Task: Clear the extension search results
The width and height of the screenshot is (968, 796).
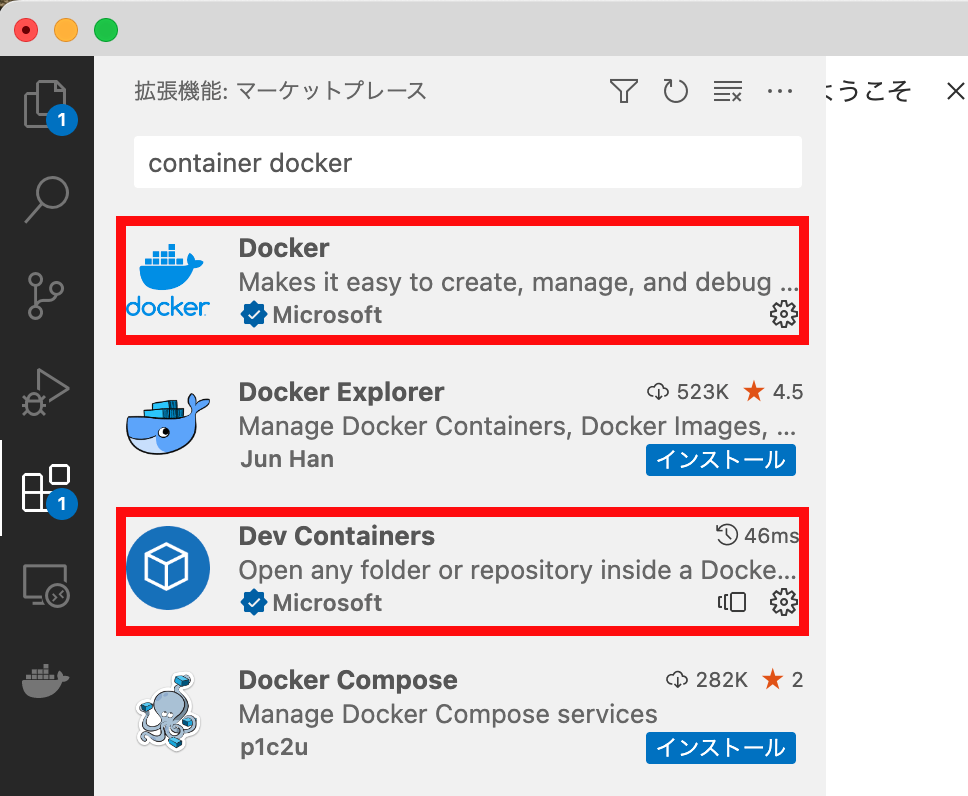Action: 727,90
